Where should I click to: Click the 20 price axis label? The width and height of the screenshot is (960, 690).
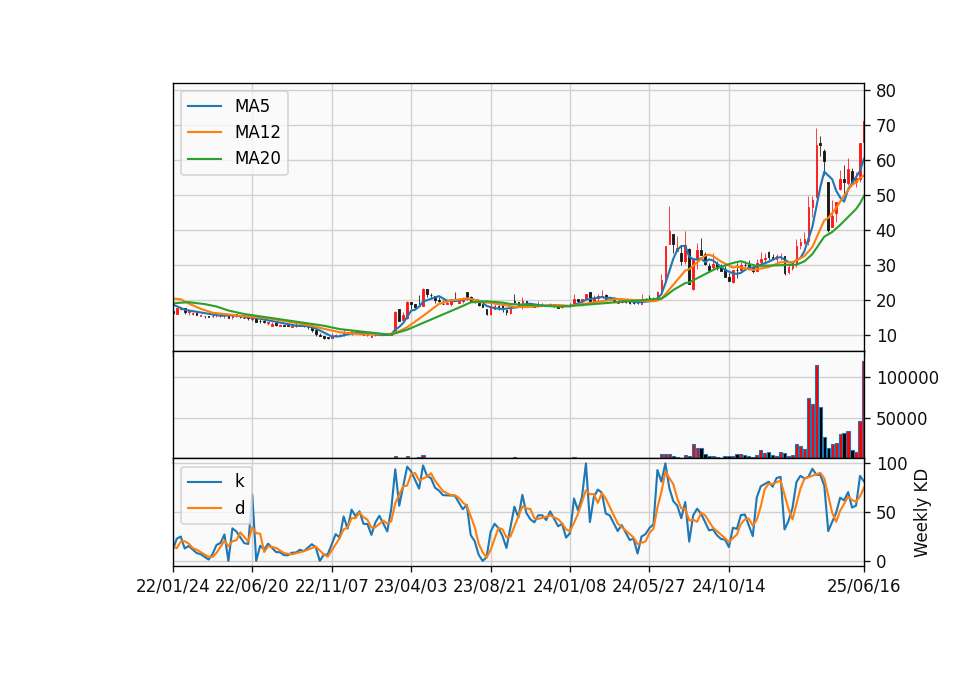click(886, 301)
